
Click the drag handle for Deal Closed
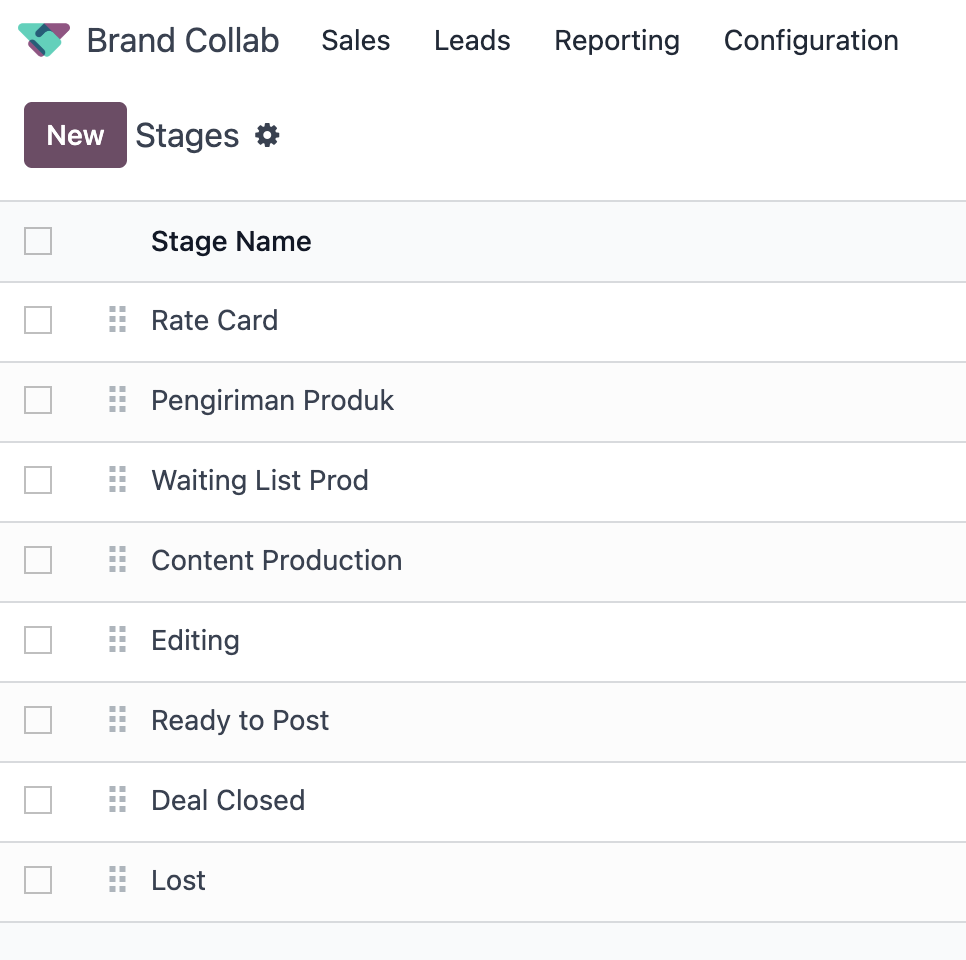[118, 800]
